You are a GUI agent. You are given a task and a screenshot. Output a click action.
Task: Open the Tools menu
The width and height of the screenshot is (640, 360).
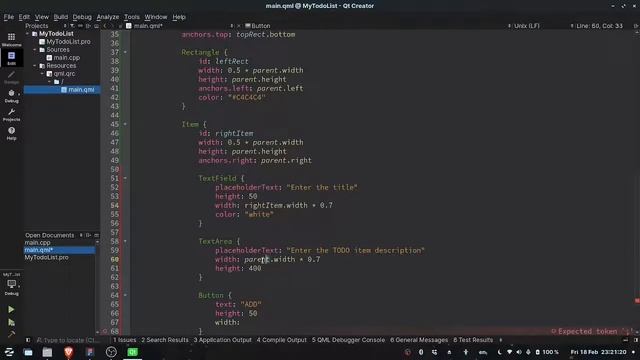tap(132, 17)
